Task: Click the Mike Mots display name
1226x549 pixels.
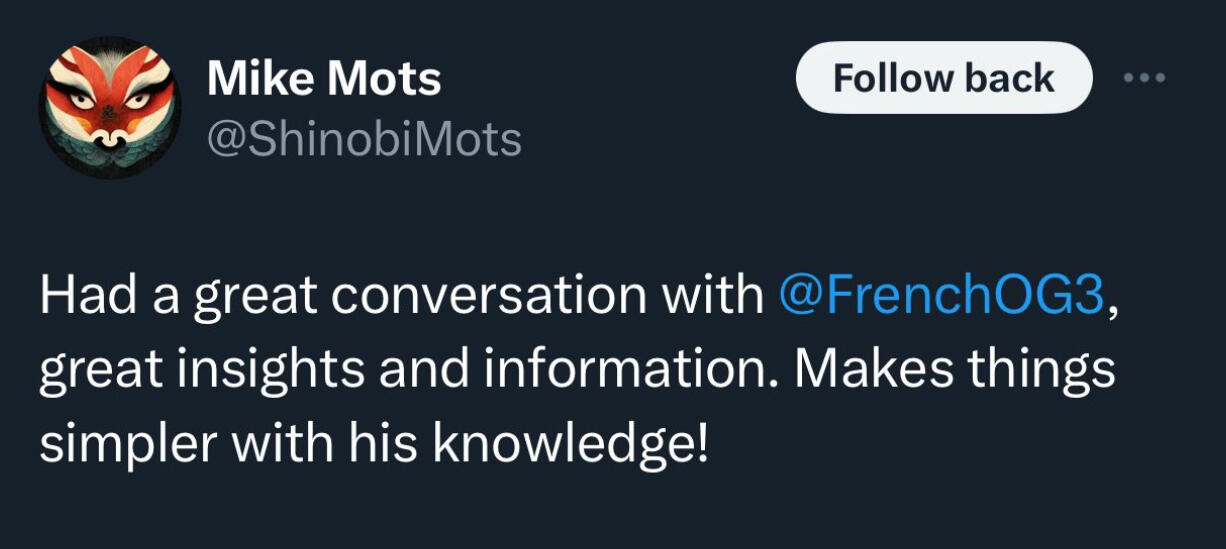Action: (324, 79)
